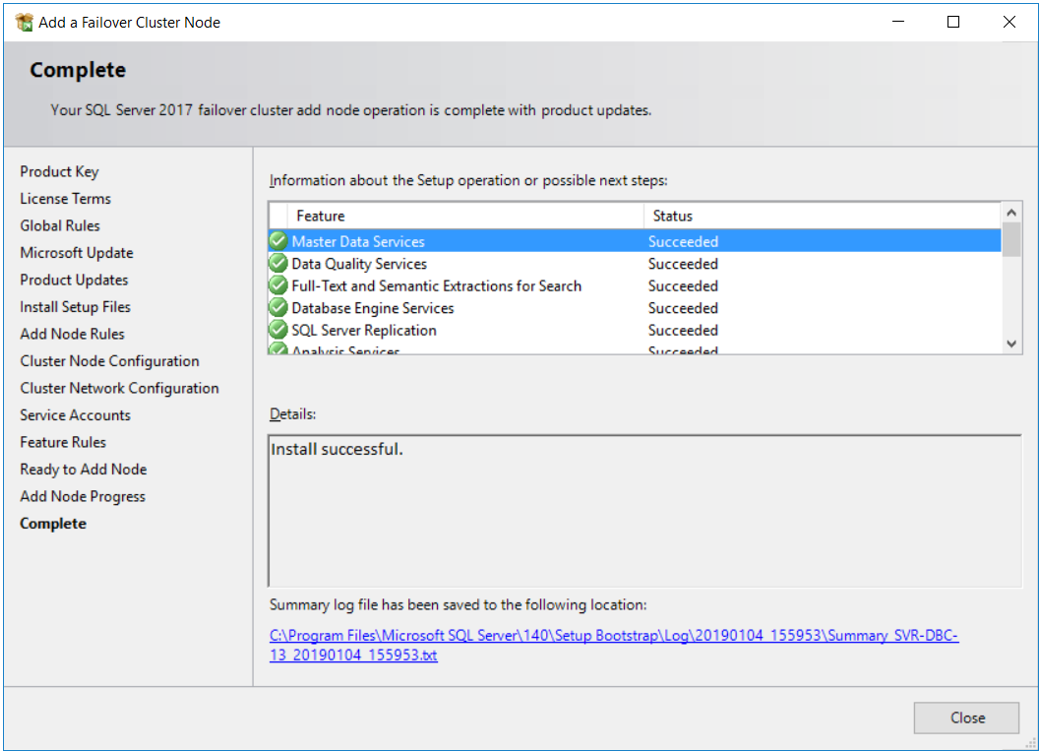Minimize the Add a Failover Cluster Node window
The height and width of the screenshot is (755, 1041).
coord(898,22)
